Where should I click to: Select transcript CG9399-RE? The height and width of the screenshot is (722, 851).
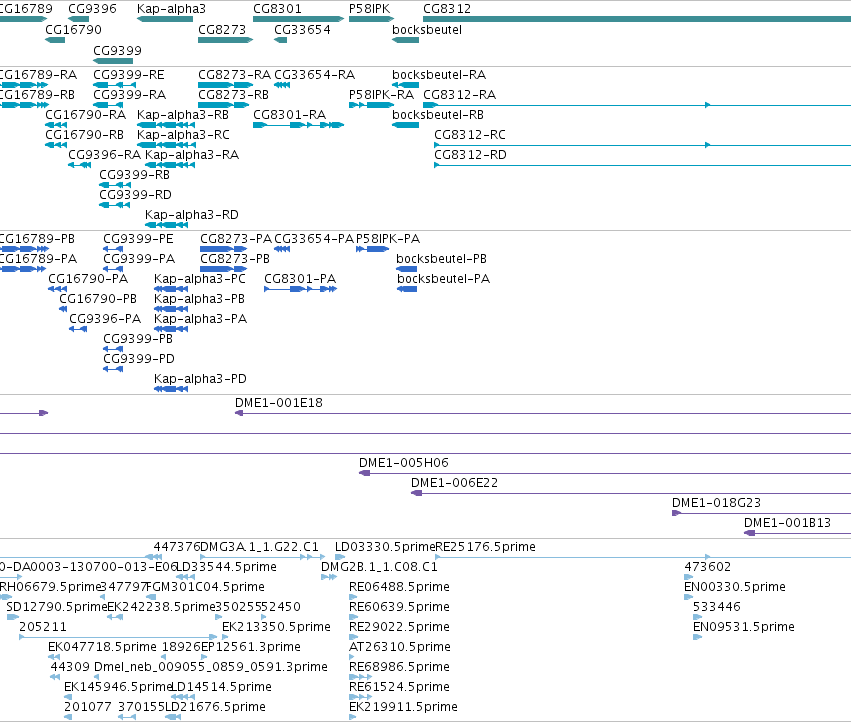coord(129,74)
